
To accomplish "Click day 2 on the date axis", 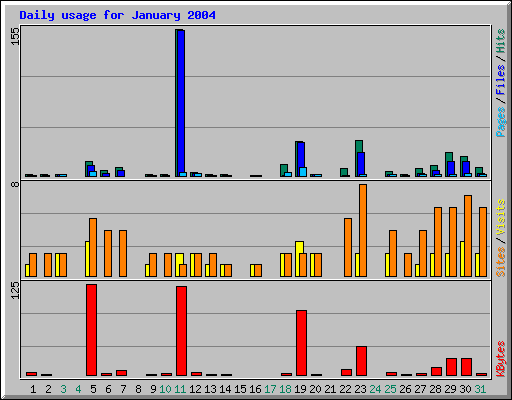I will [48, 389].
